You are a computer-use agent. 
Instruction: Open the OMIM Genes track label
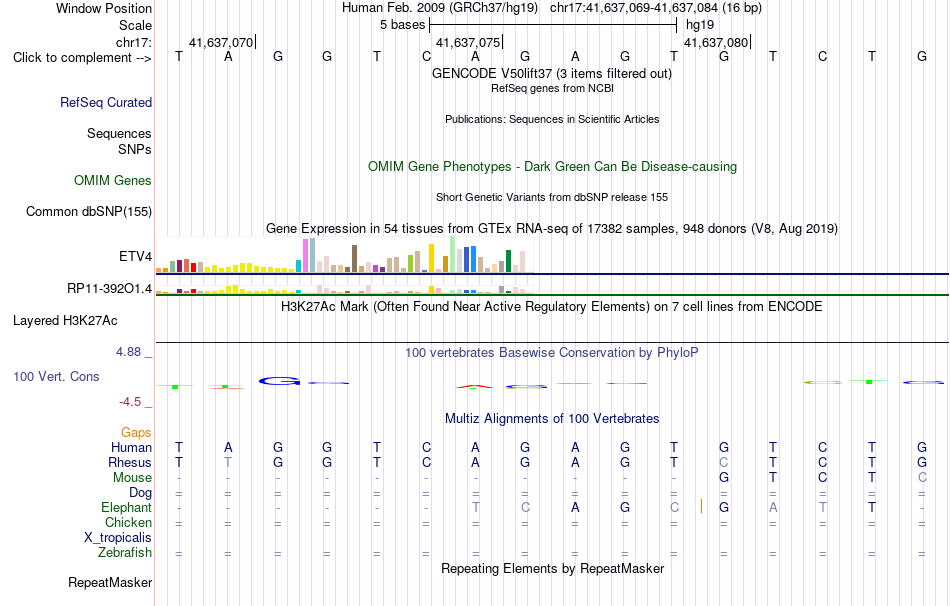point(113,181)
